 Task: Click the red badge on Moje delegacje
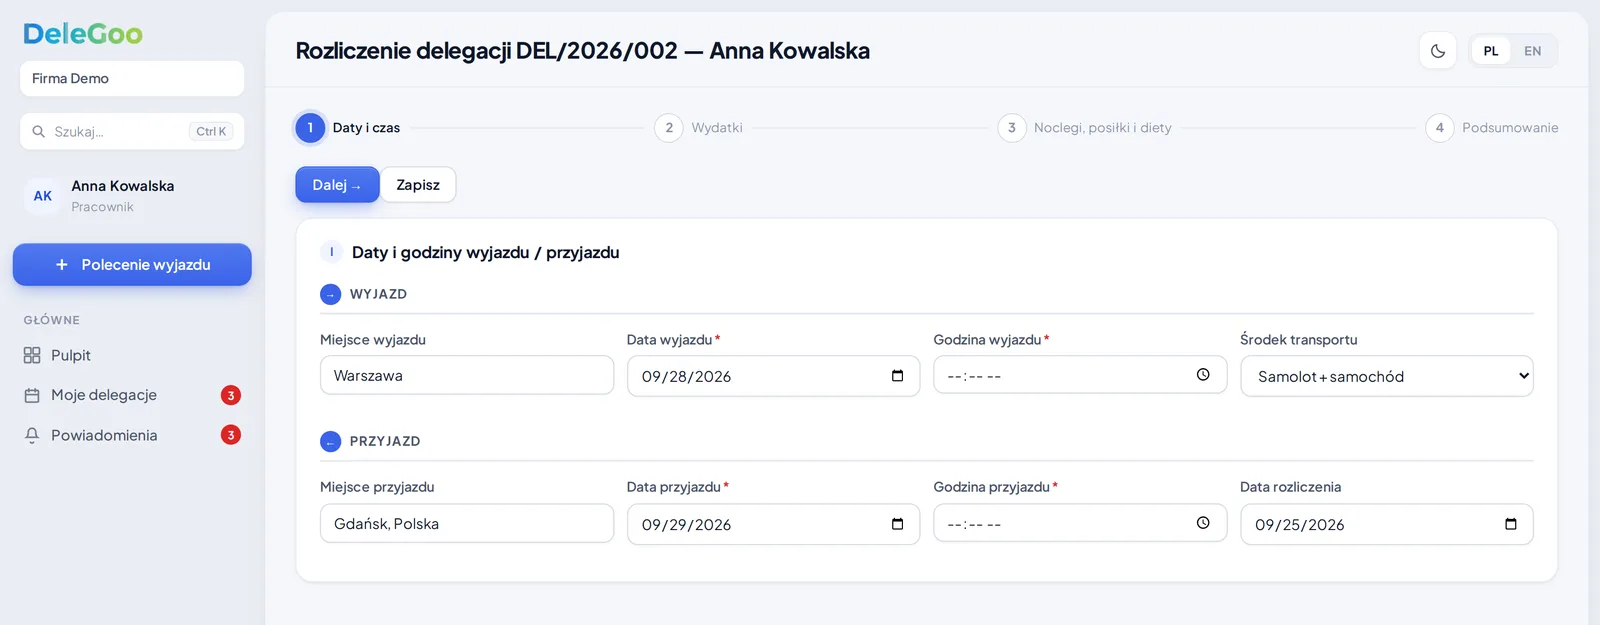231,395
